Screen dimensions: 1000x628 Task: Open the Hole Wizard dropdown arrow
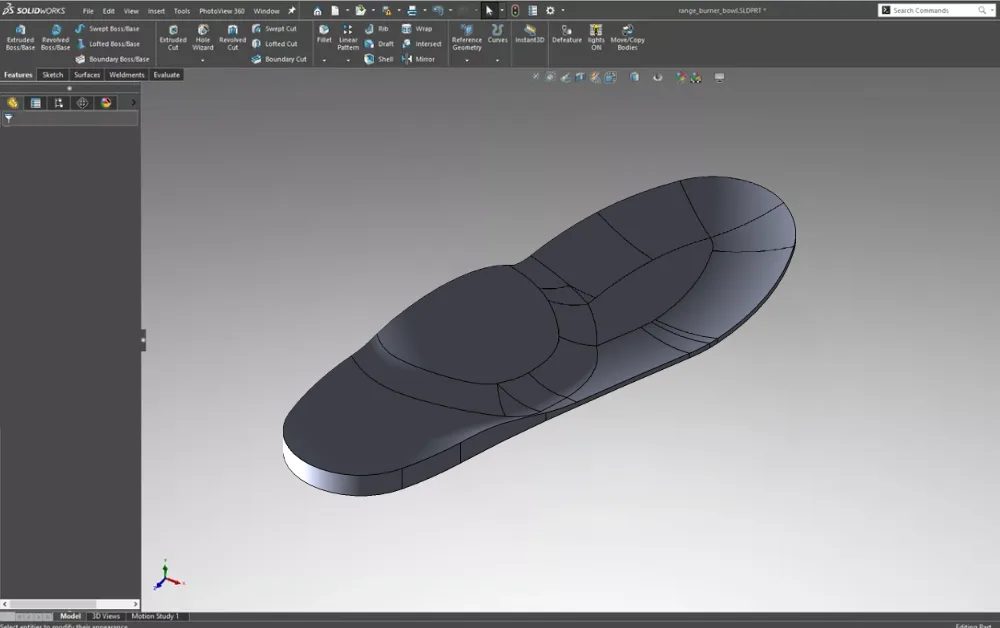203,61
